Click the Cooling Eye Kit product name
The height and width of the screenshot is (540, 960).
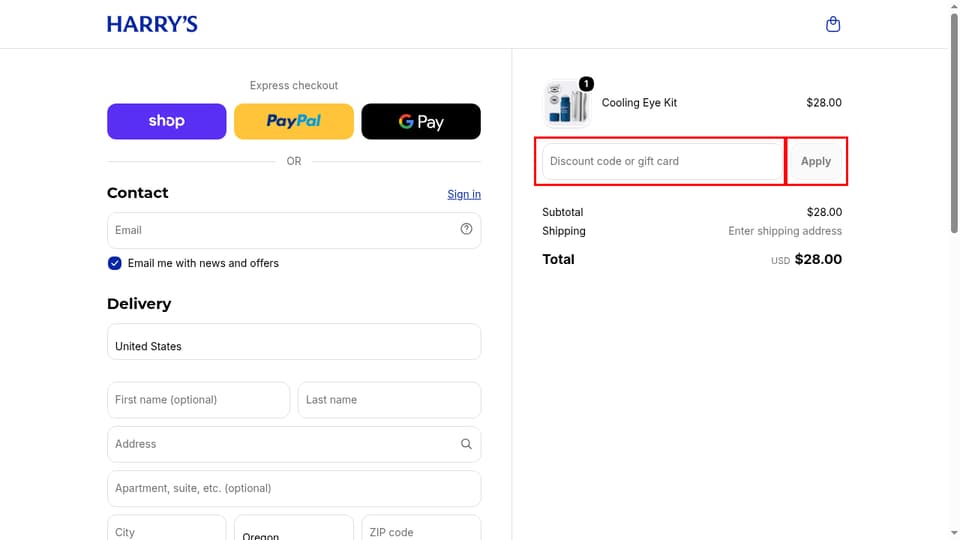(x=639, y=103)
